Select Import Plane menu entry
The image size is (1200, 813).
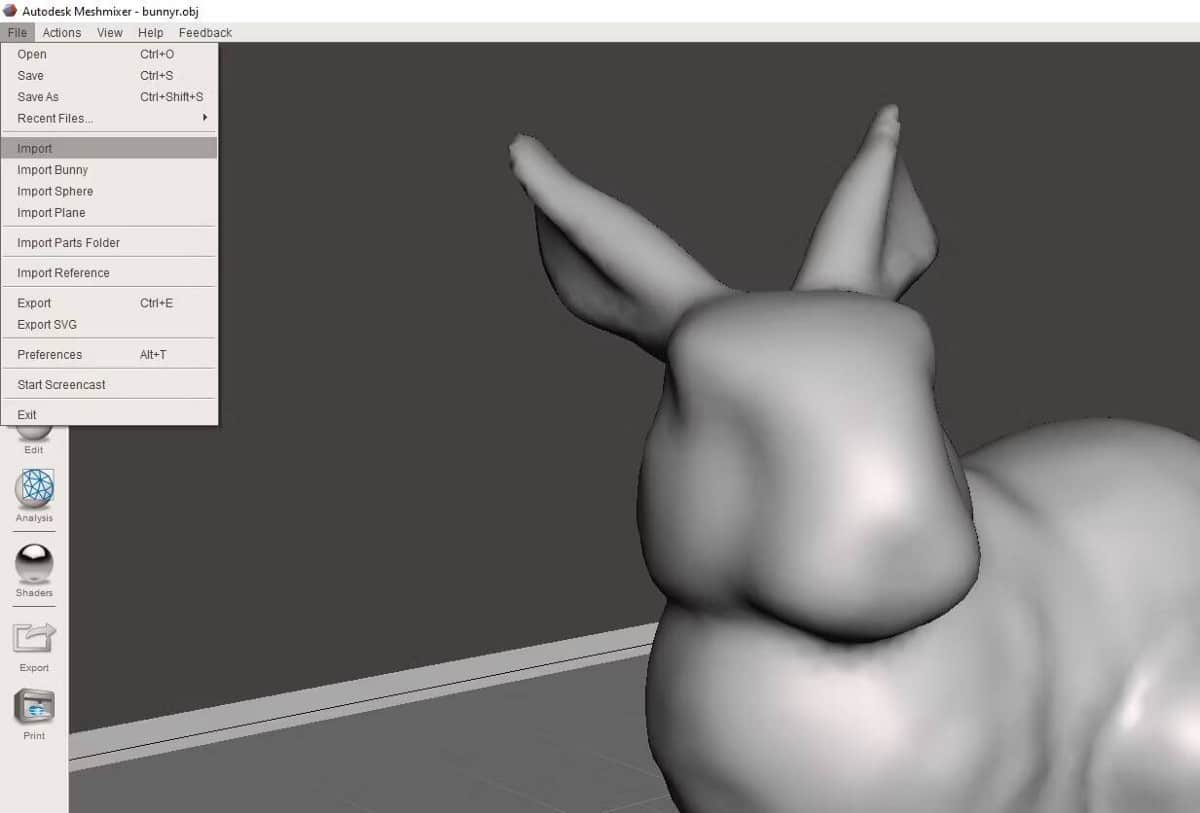109,213
